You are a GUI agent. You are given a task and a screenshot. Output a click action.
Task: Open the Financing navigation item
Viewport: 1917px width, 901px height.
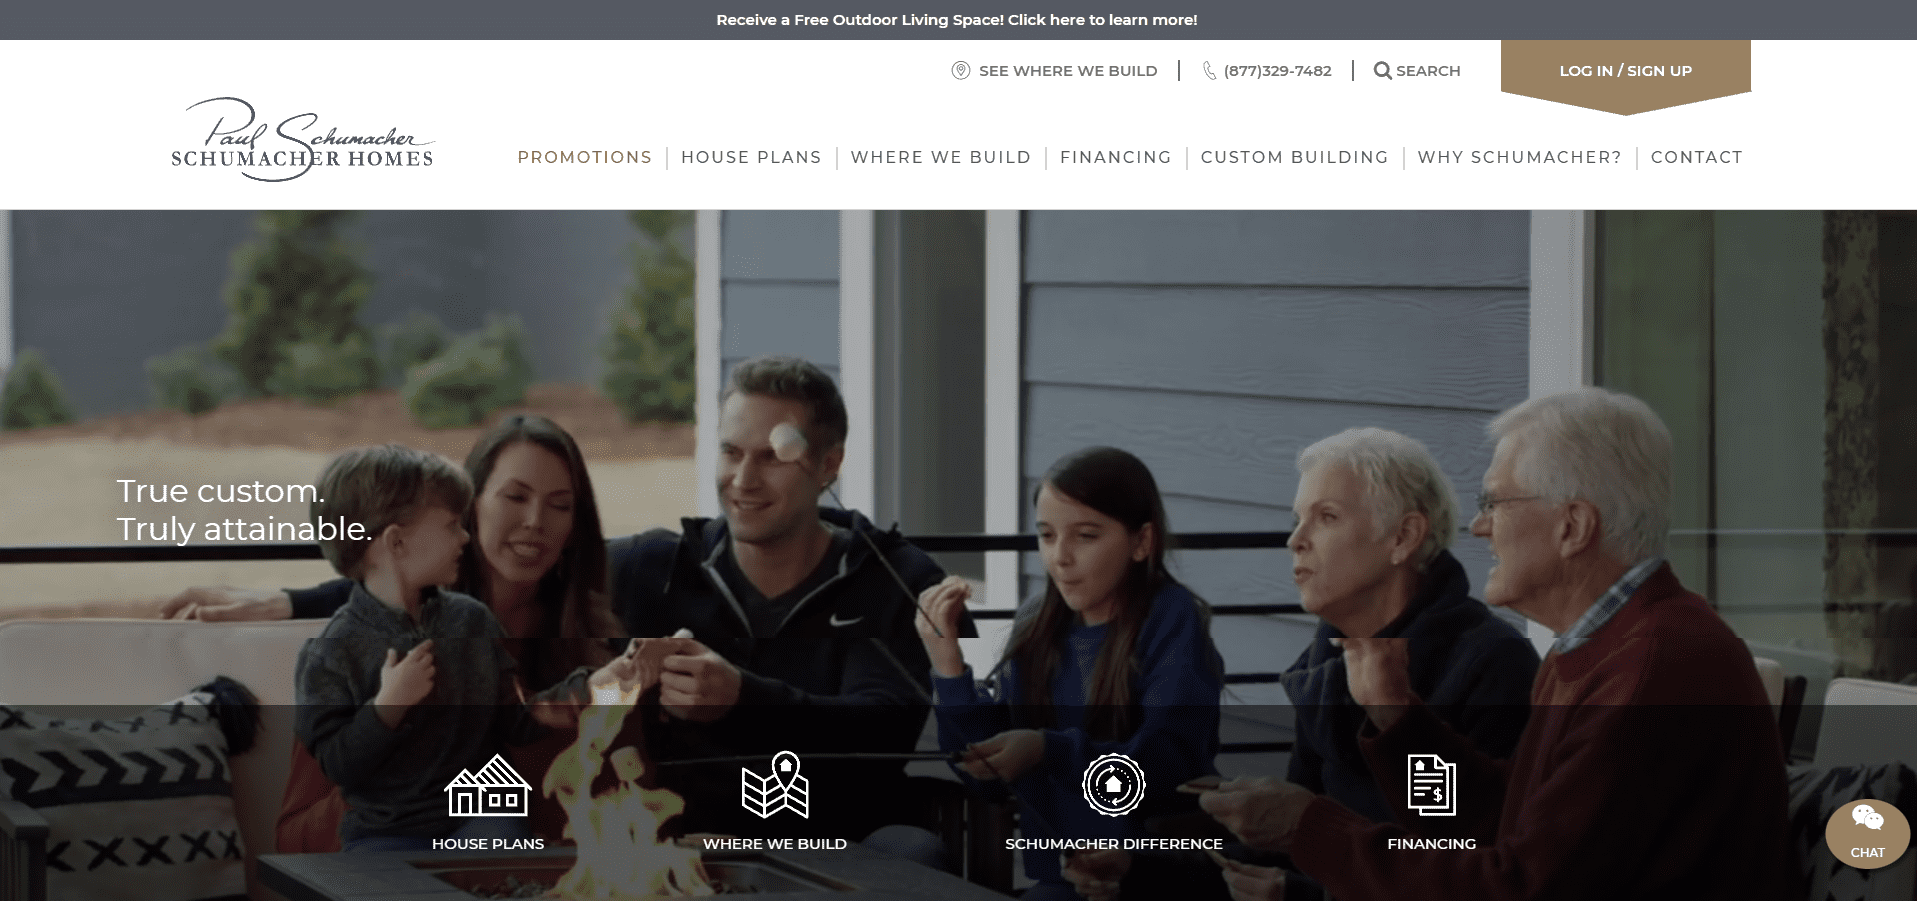tap(1115, 157)
